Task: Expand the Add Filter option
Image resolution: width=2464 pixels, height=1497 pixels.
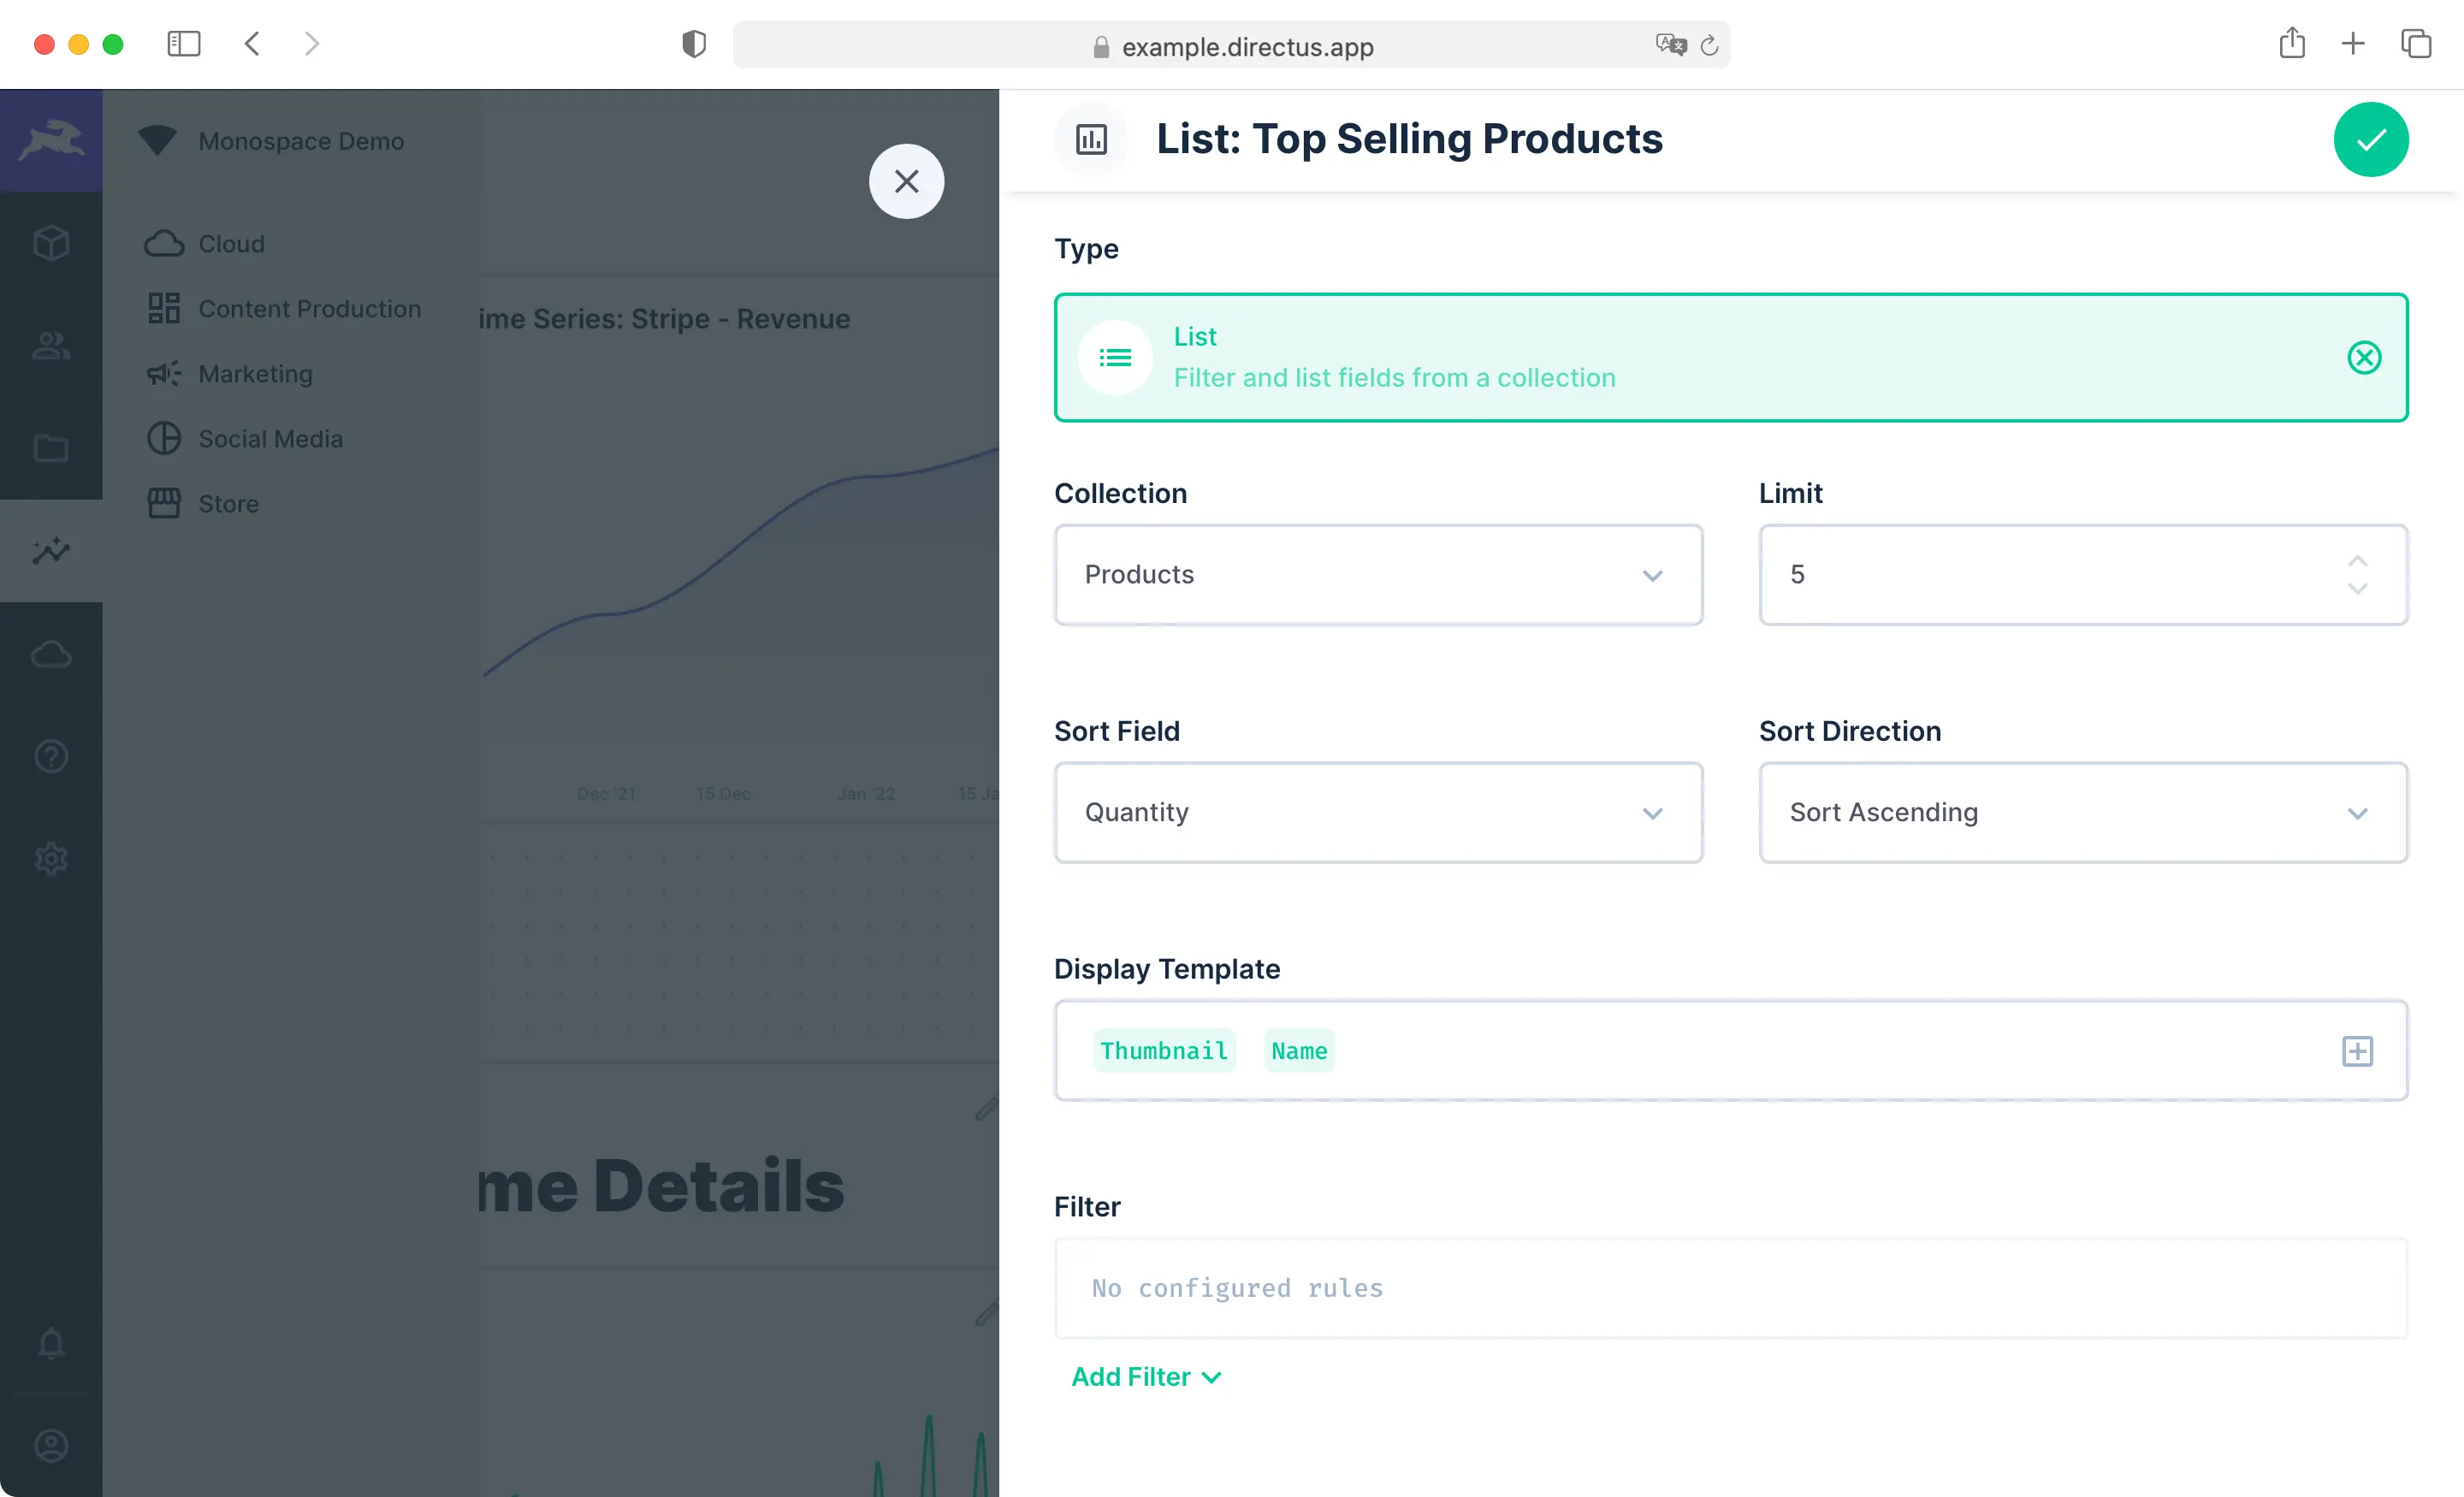Action: point(1146,1376)
